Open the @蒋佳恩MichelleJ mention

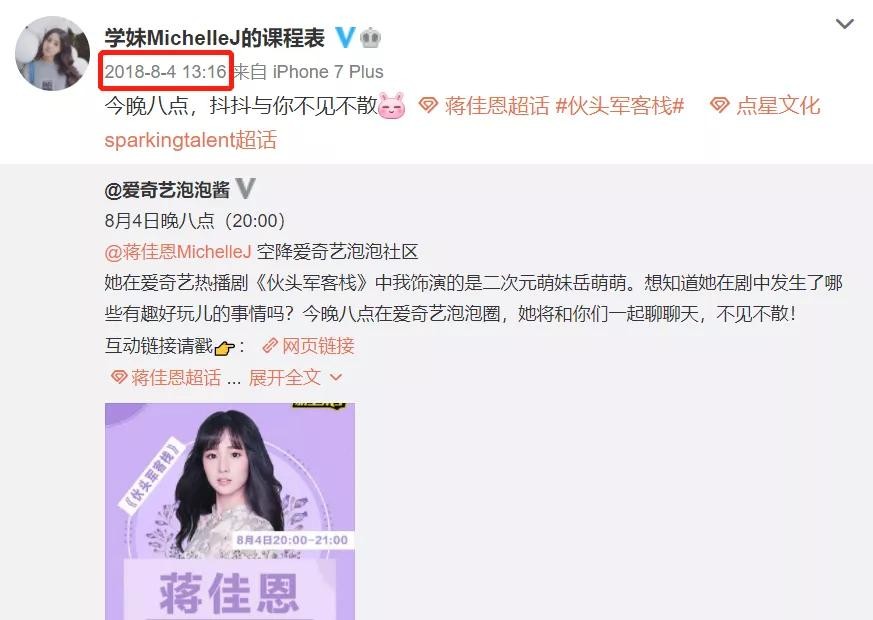tap(178, 252)
